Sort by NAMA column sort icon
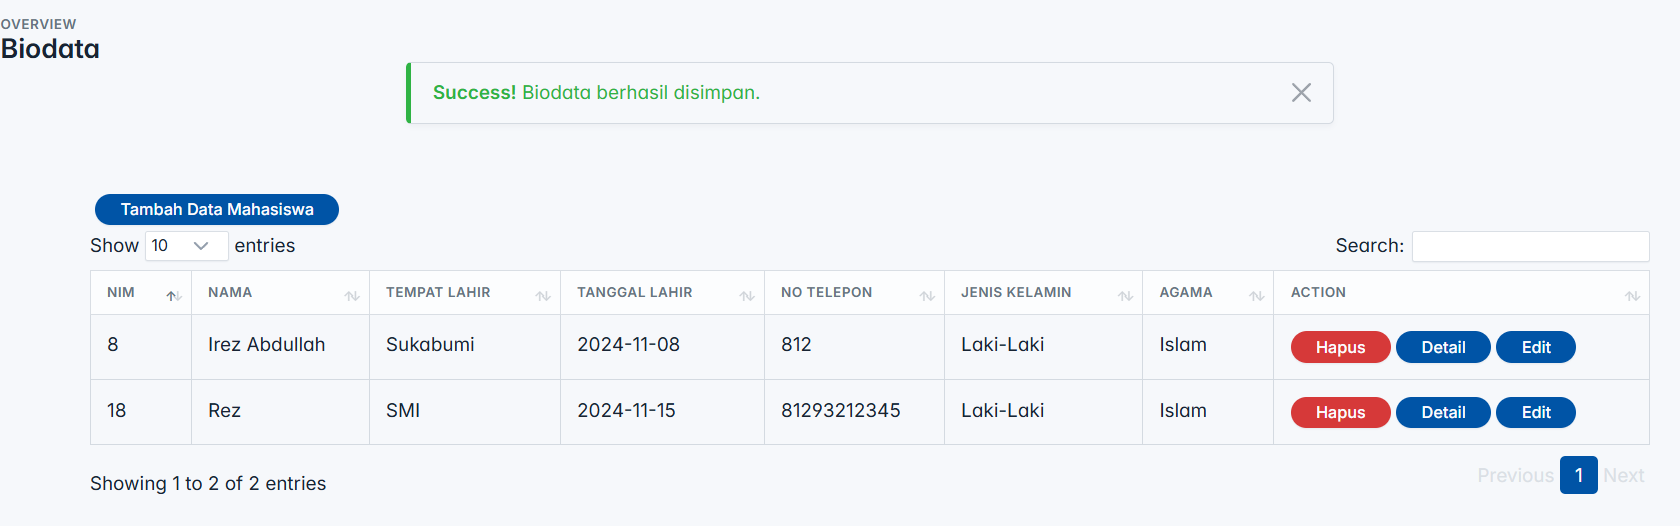This screenshot has width=1680, height=526. pyautogui.click(x=352, y=295)
